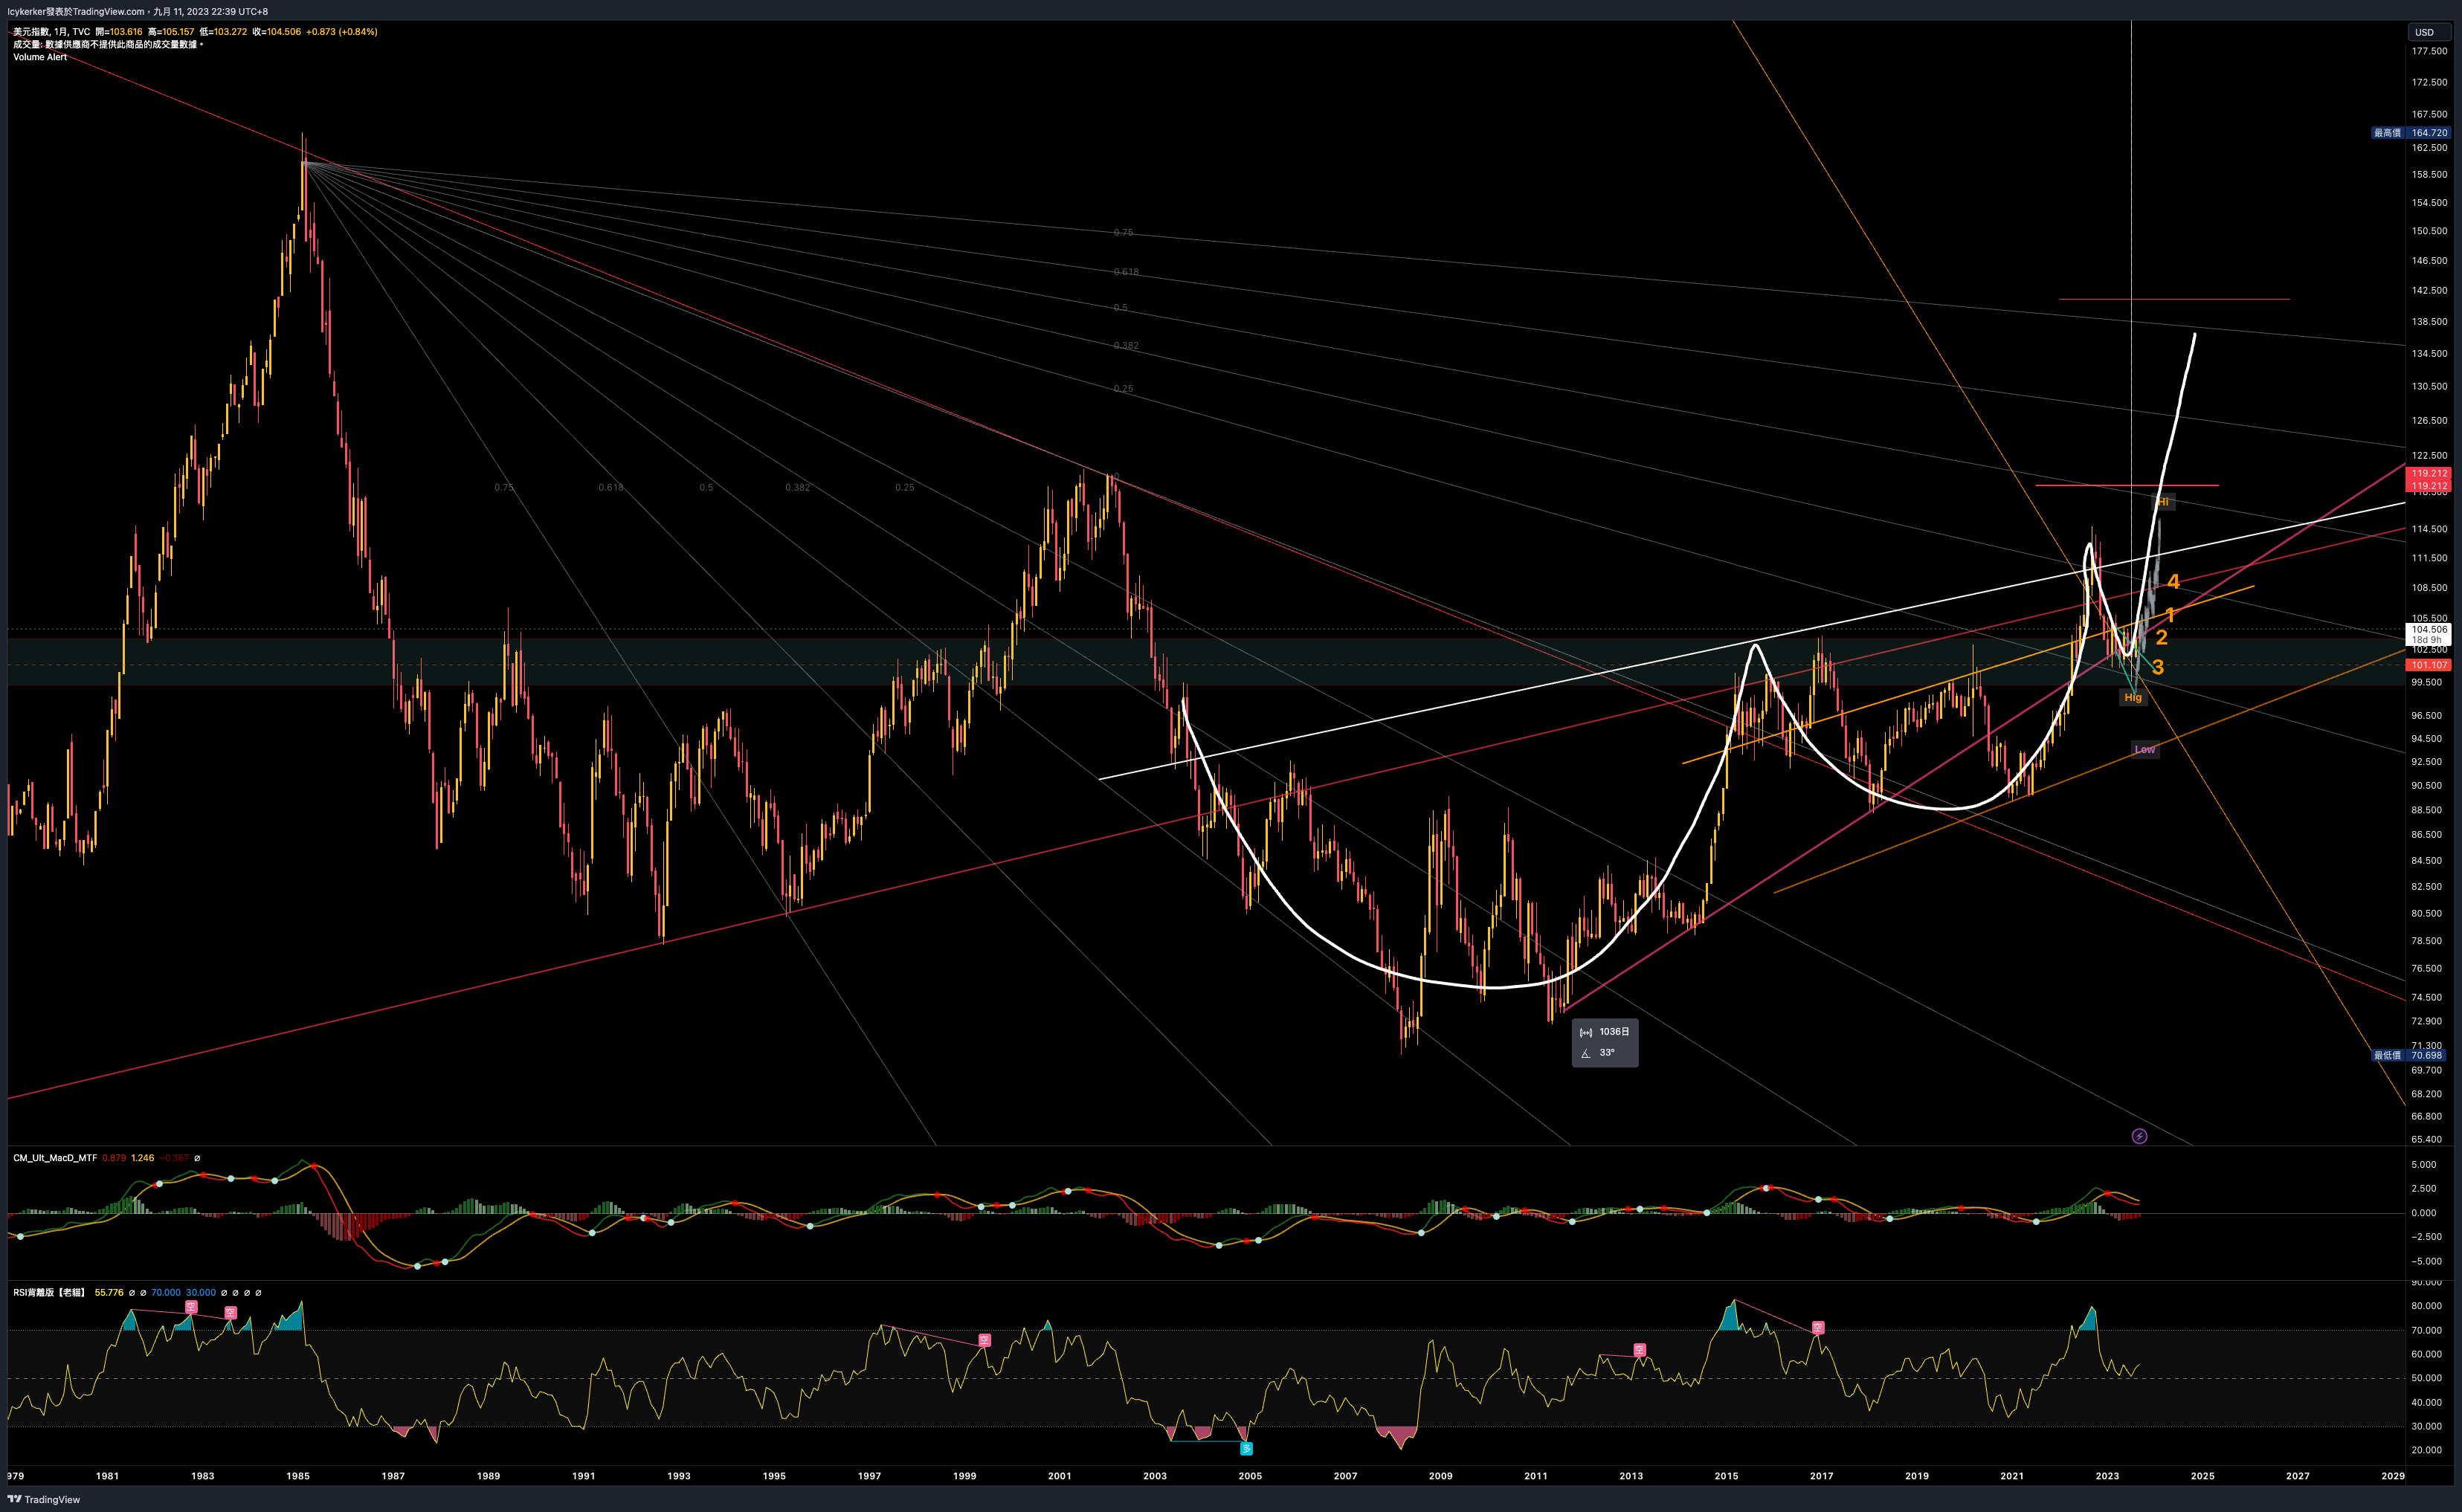Click the 2023 label on the time axis
Screen dimensions: 2462x1512
pos(2107,1476)
